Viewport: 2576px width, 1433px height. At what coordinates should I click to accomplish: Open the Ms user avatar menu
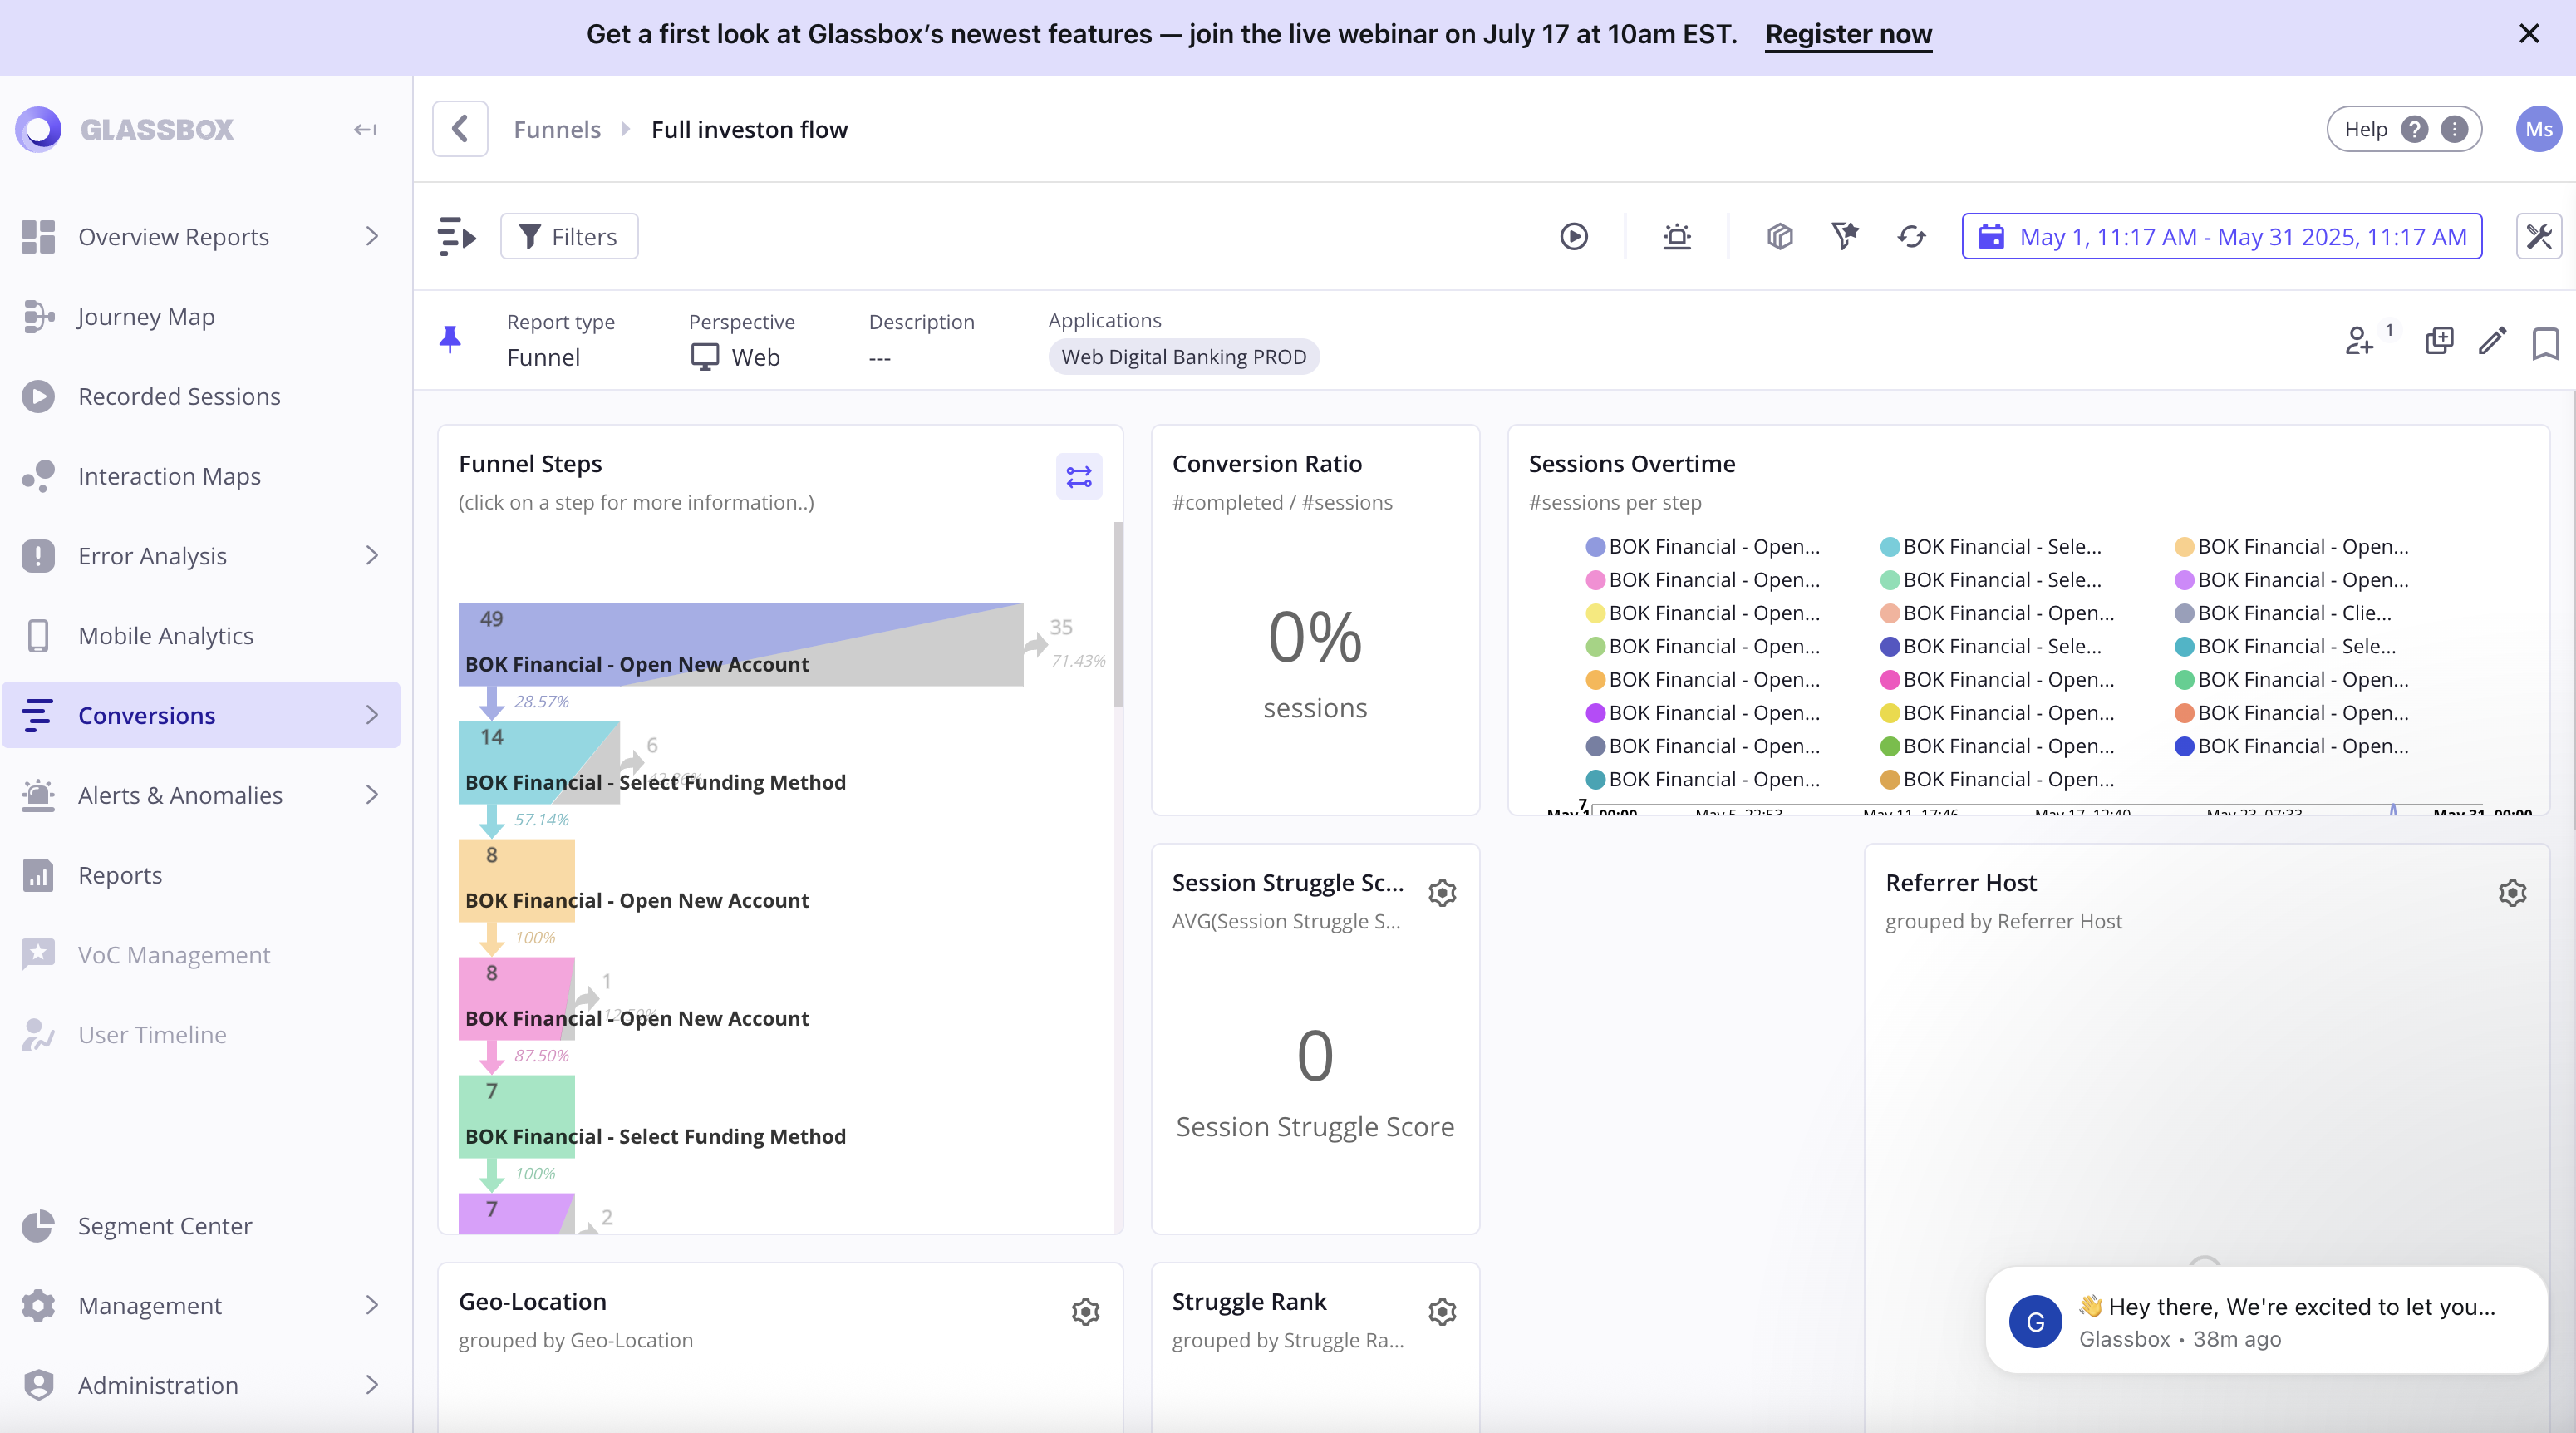pos(2539,129)
